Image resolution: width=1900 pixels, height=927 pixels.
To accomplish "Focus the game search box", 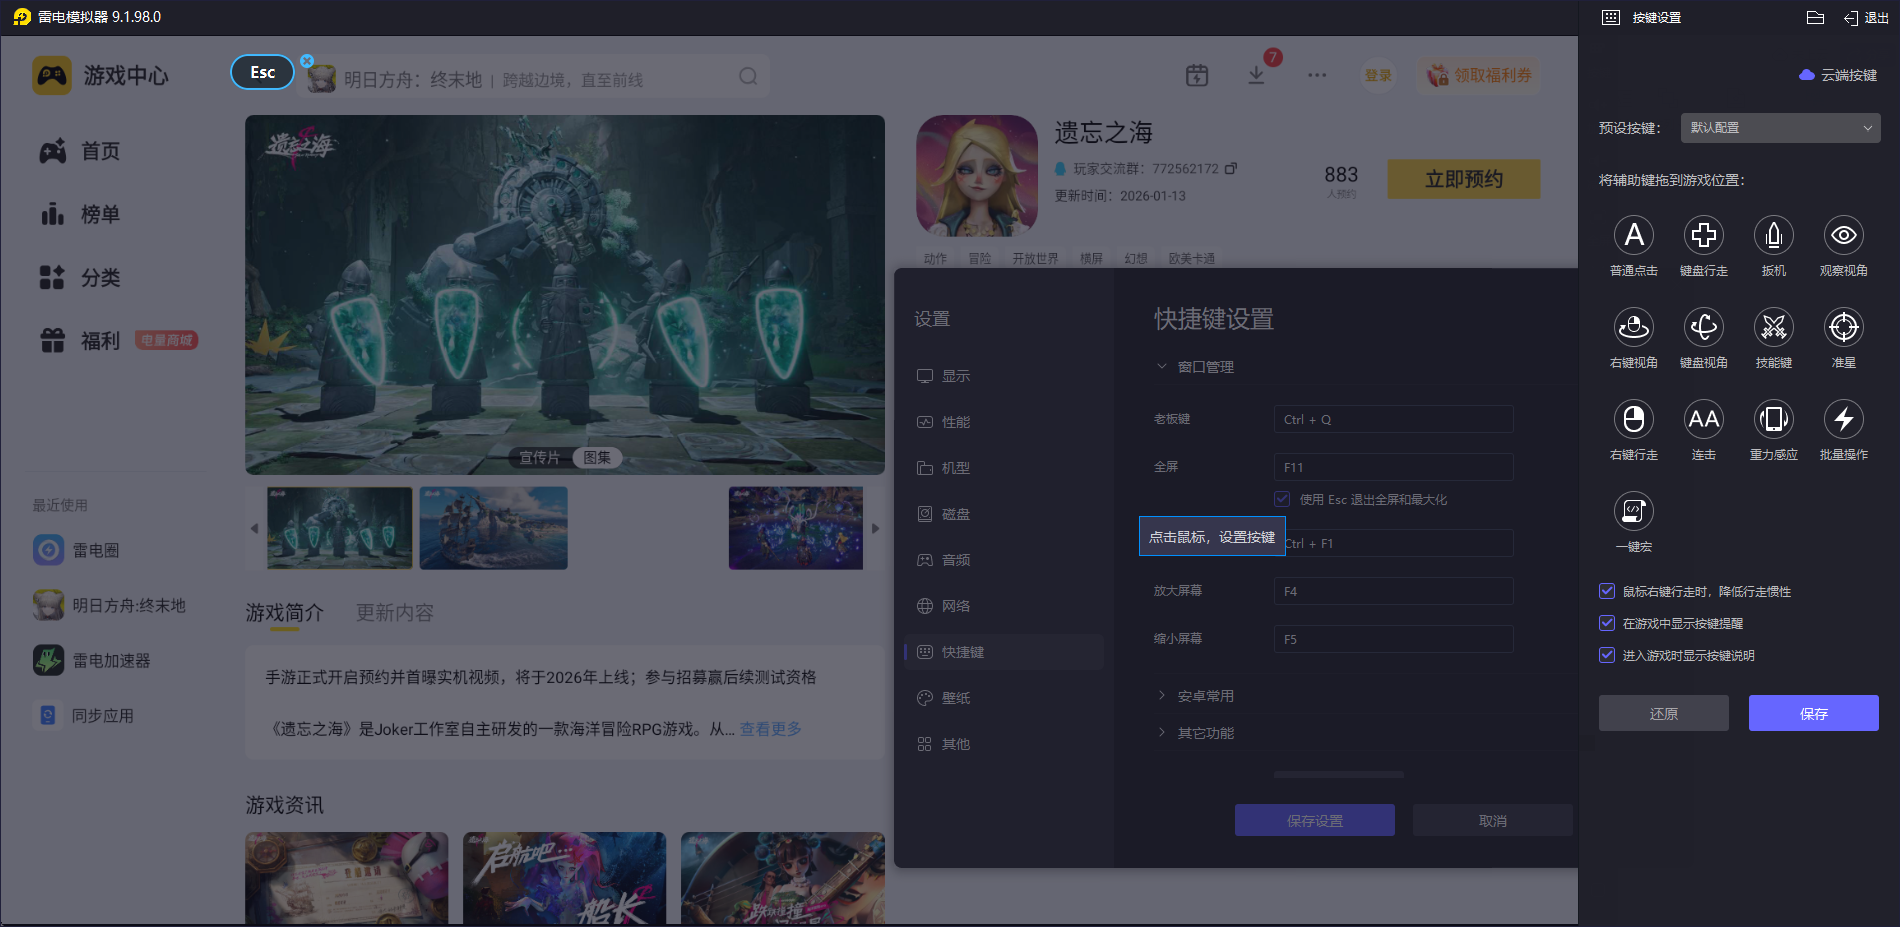I will click(x=535, y=78).
